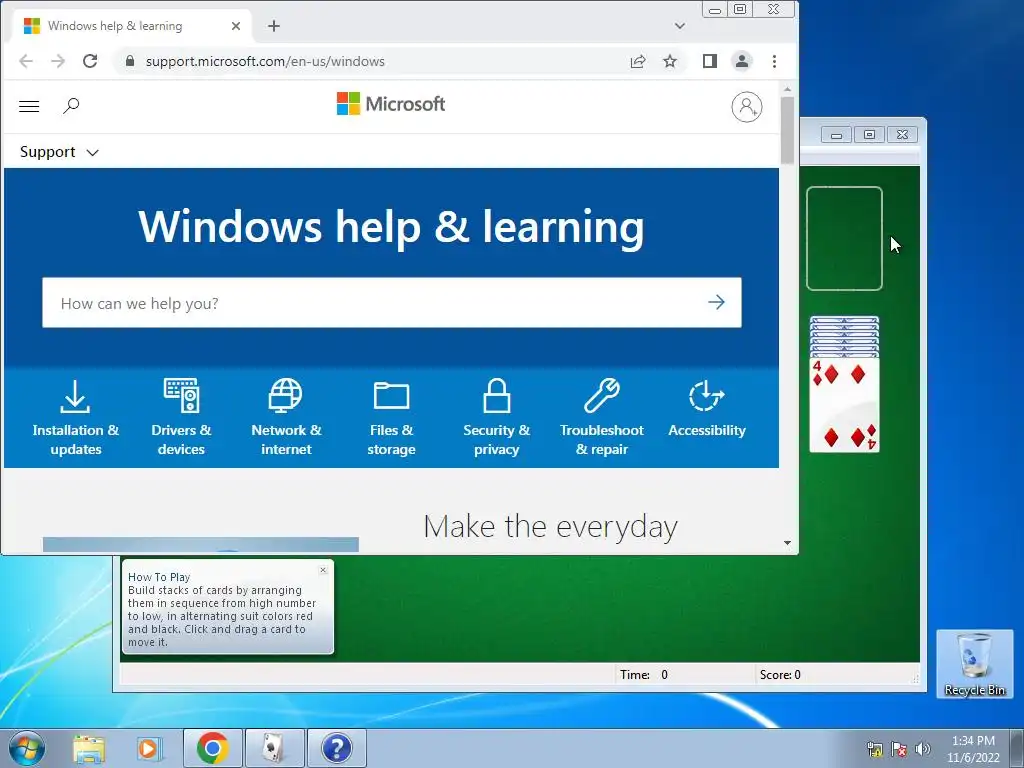Open Security & privacy
Image resolution: width=1024 pixels, height=768 pixels.
[496, 418]
